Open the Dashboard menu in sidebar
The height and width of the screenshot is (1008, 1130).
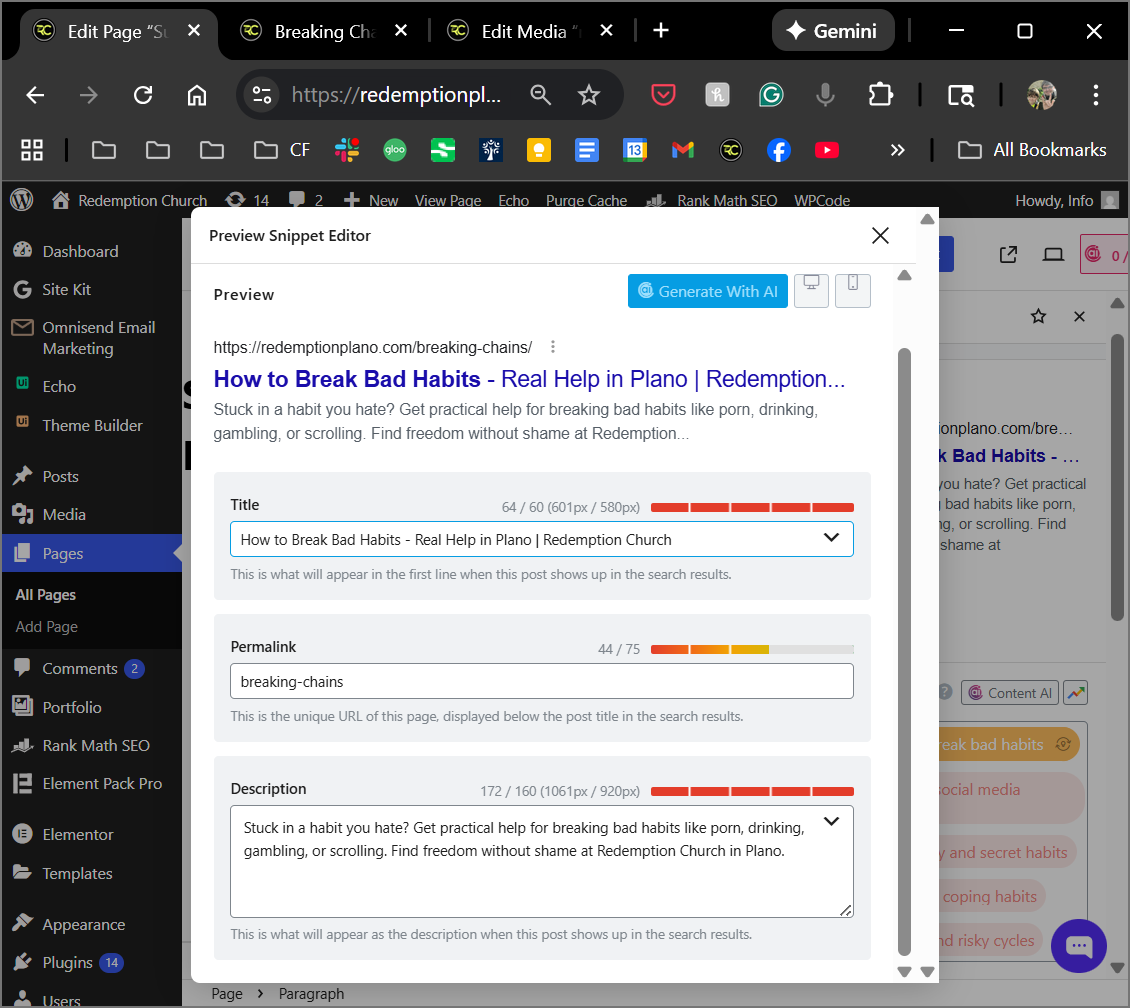pos(80,251)
